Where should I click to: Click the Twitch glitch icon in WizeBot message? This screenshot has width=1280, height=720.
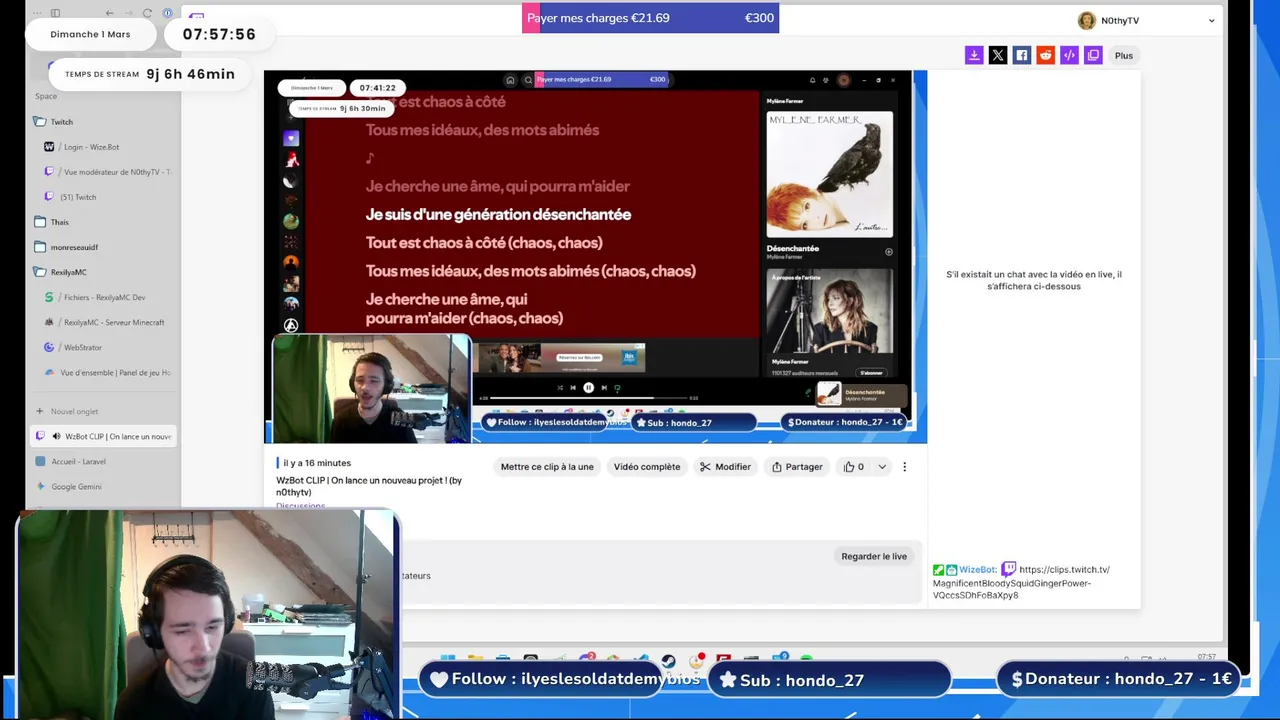tap(1009, 569)
